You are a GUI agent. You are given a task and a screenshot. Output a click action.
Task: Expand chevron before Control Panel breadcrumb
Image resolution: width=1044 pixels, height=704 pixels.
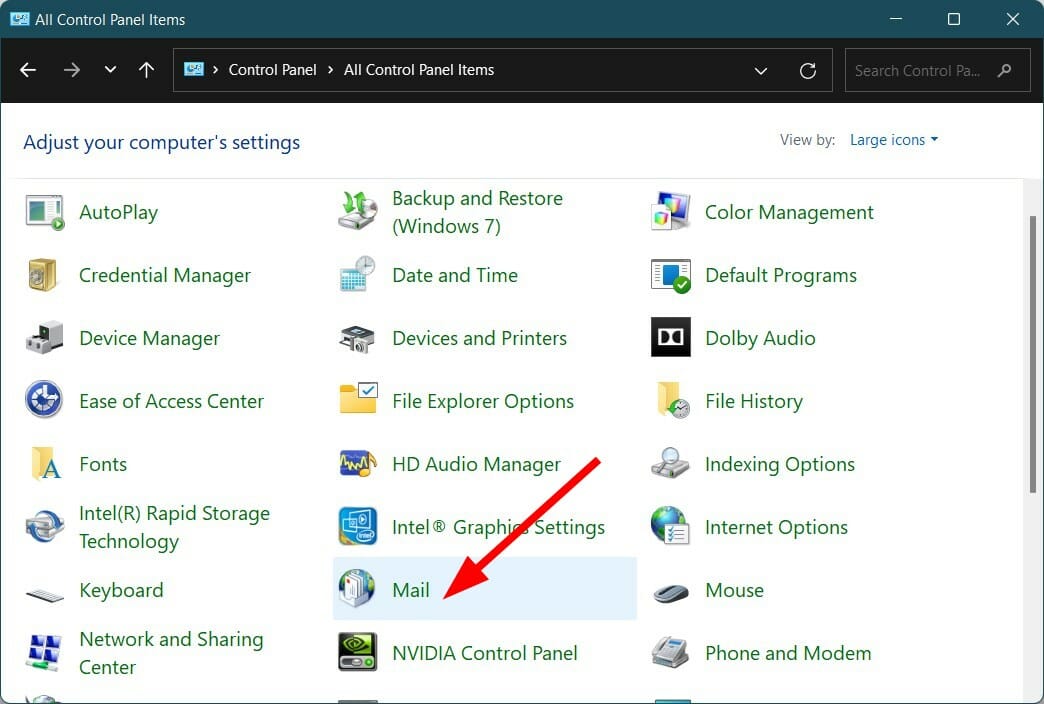215,70
